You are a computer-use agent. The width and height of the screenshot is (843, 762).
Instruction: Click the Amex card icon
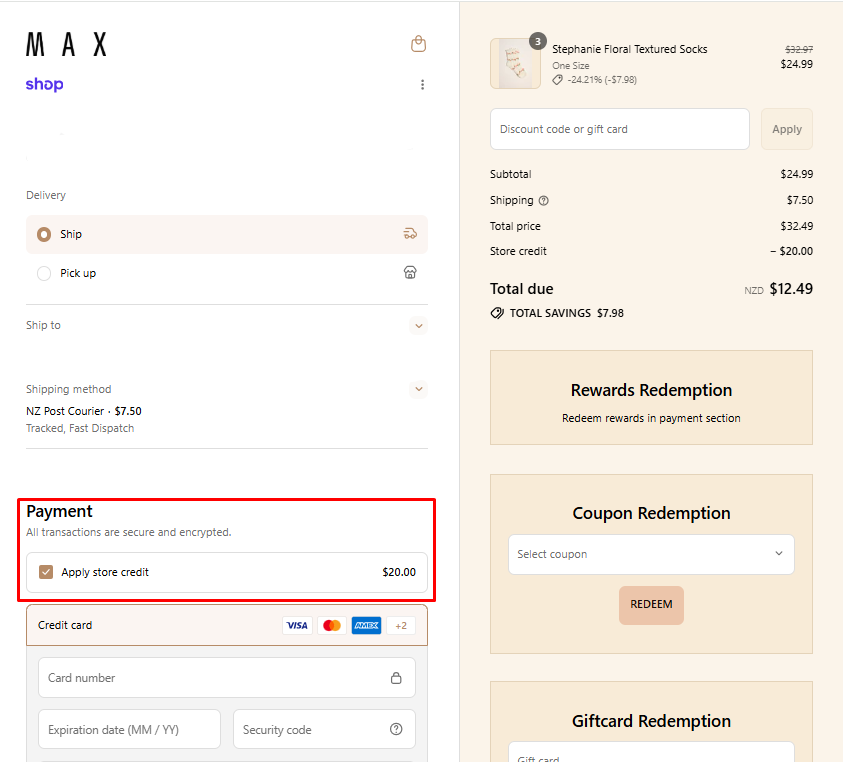(366, 626)
